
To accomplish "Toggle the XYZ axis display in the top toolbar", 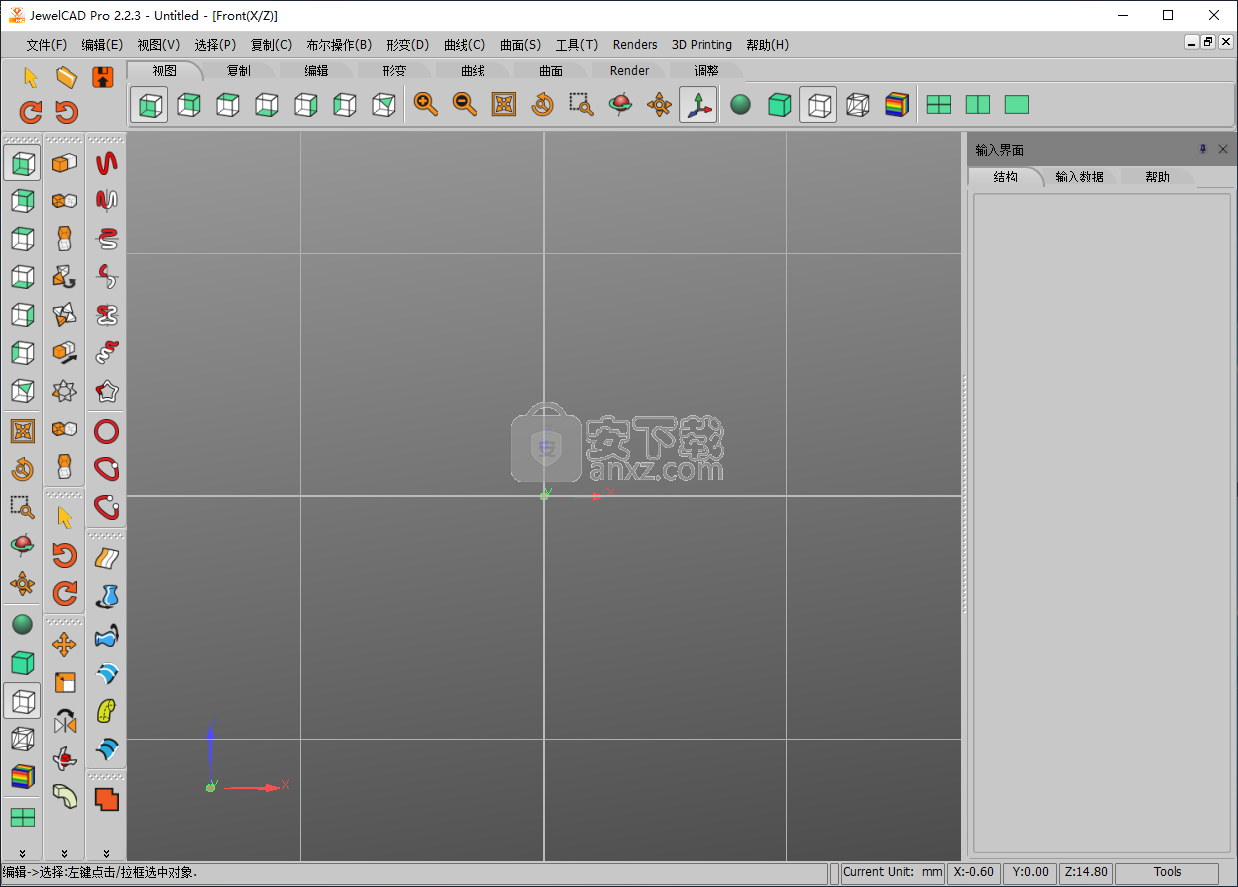I will coord(698,105).
